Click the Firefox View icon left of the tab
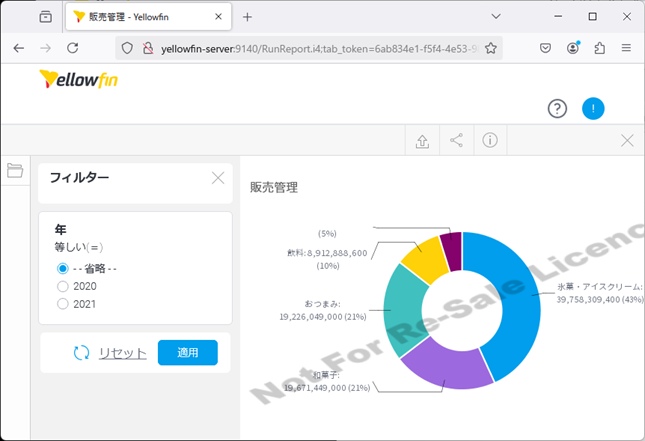 [46, 17]
